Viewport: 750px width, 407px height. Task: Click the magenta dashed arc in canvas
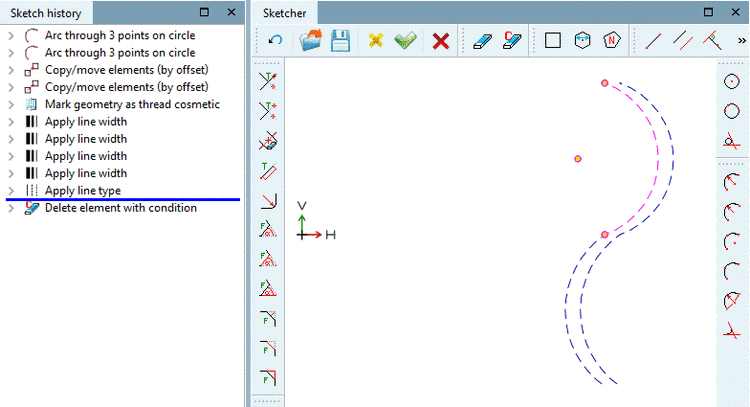coord(659,158)
